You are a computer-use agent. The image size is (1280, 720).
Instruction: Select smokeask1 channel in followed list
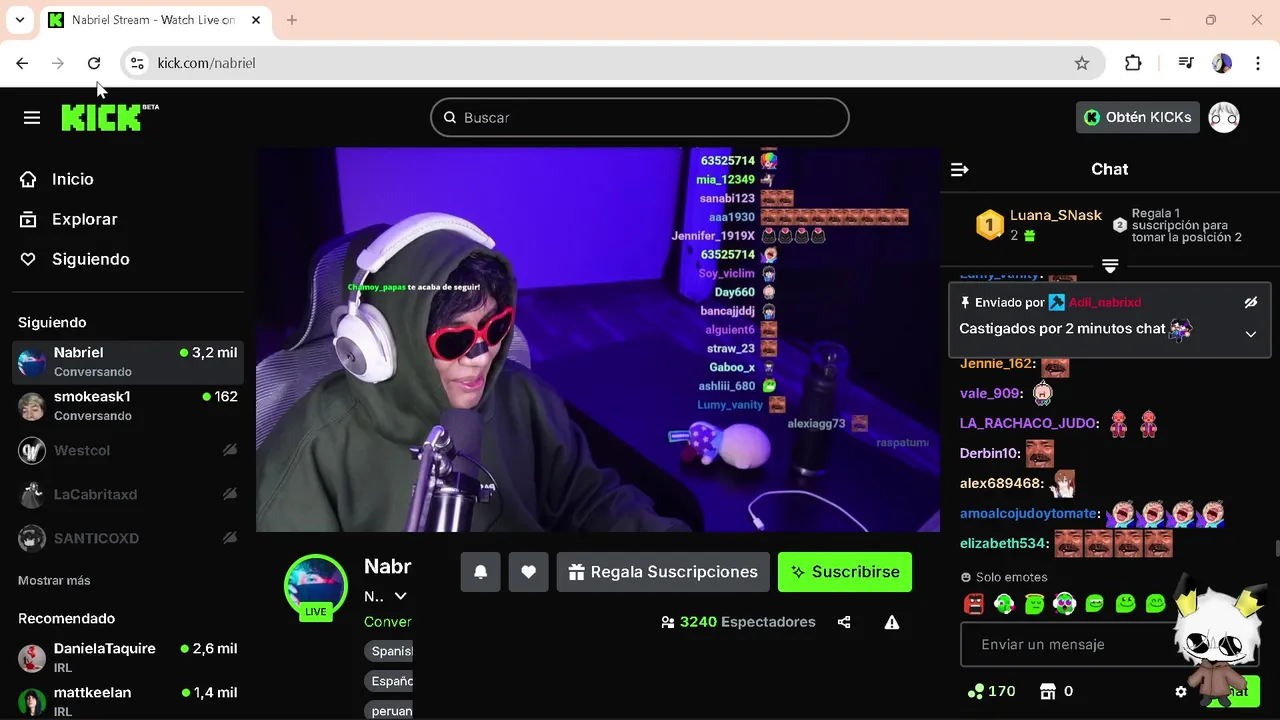(x=128, y=405)
